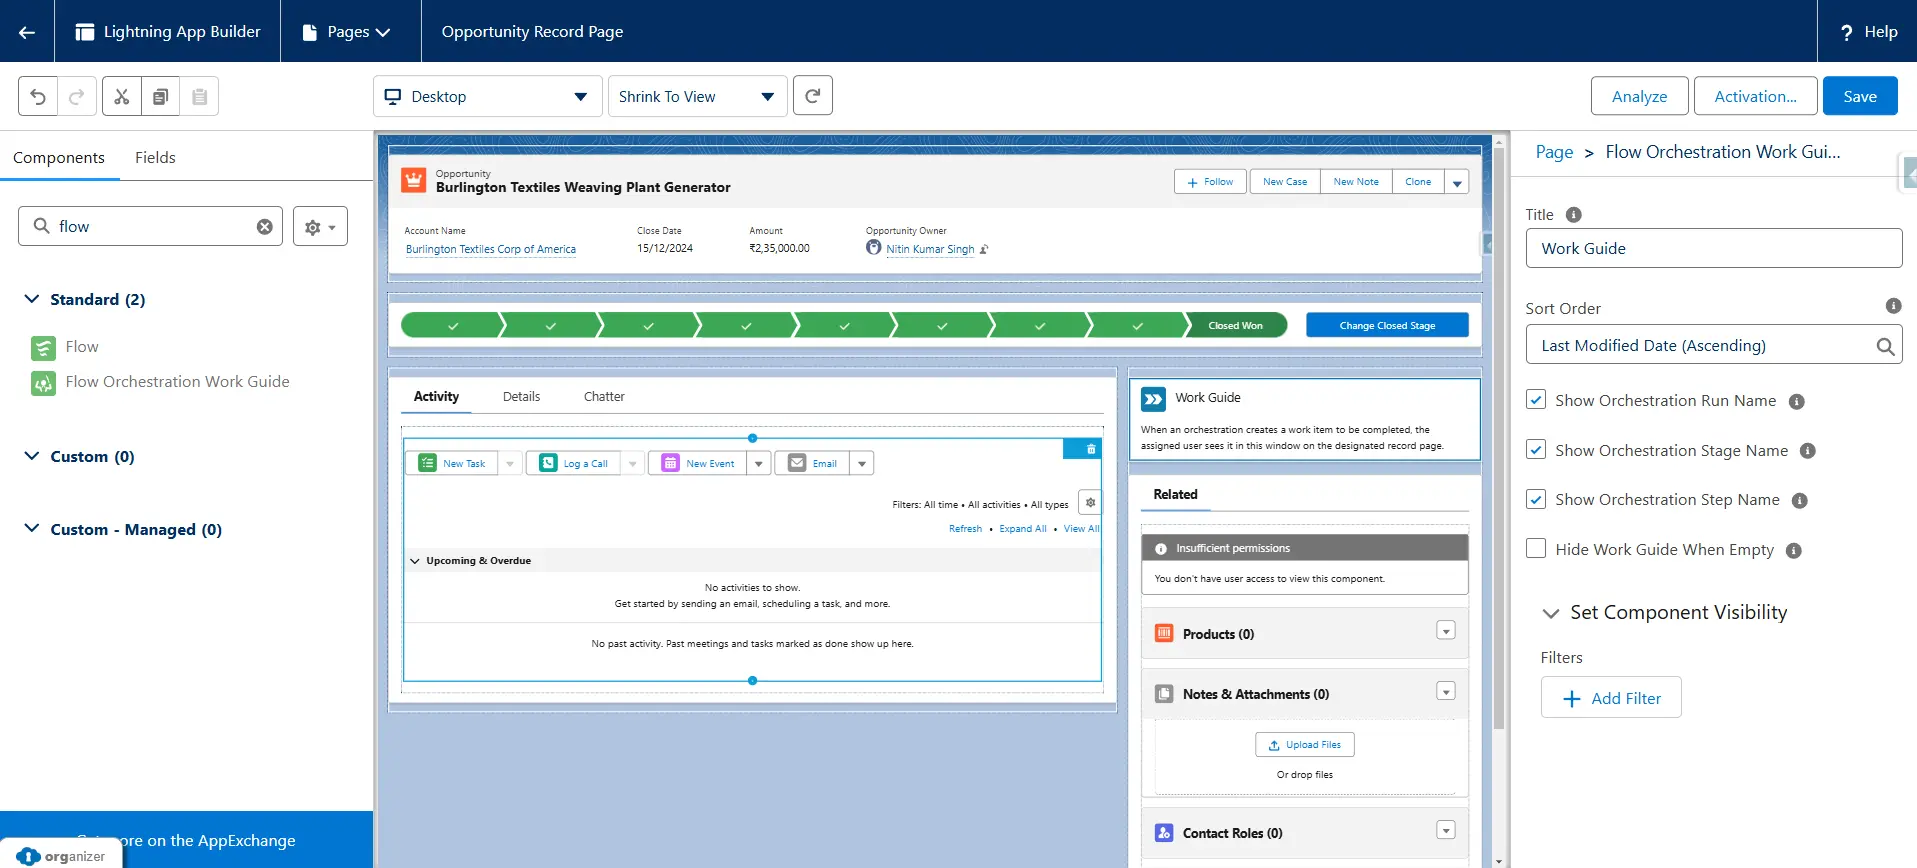Click the Title input field
This screenshot has width=1917, height=868.
tap(1713, 248)
